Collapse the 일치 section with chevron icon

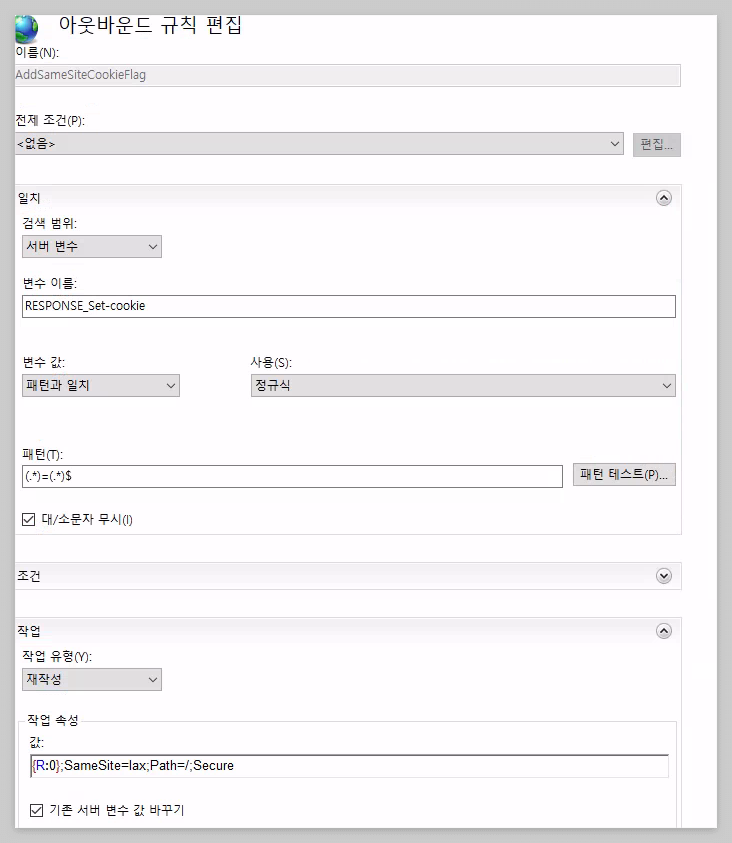pos(664,198)
